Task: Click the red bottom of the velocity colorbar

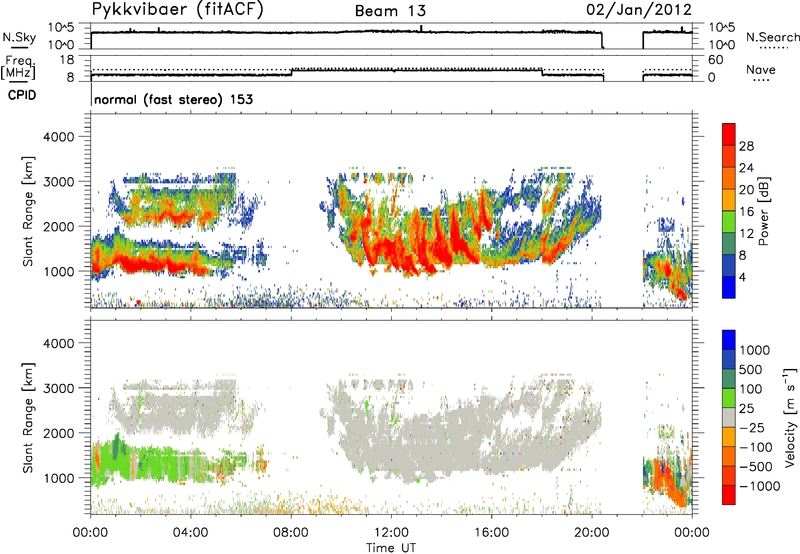Action: 729,495
